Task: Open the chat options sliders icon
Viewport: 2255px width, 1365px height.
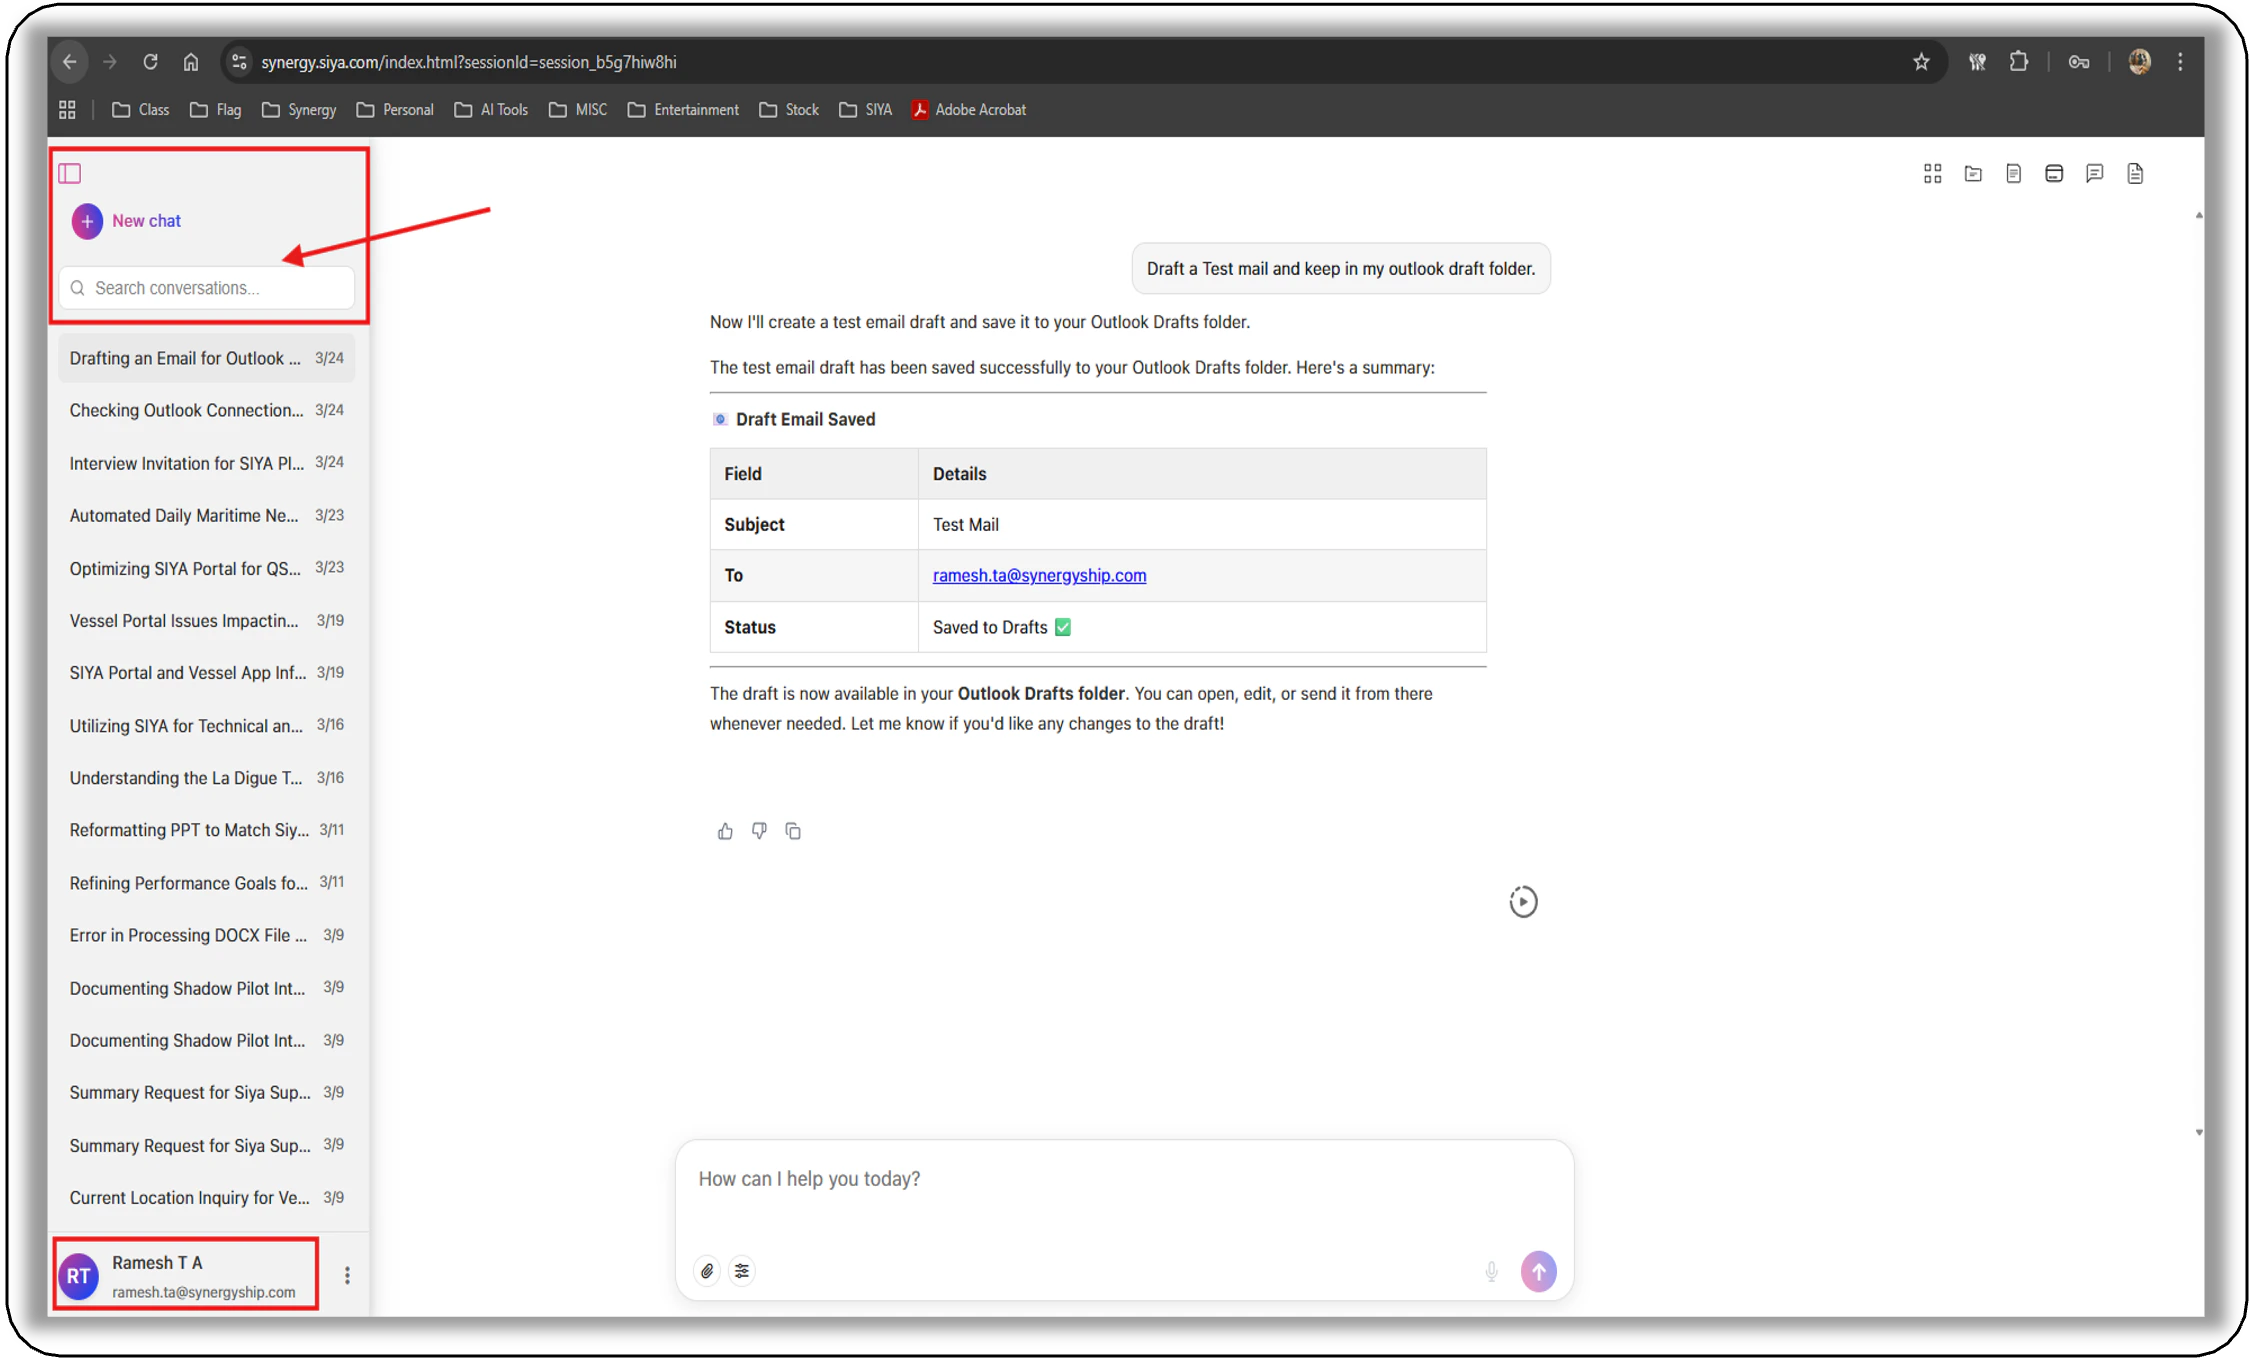Action: pos(742,1271)
